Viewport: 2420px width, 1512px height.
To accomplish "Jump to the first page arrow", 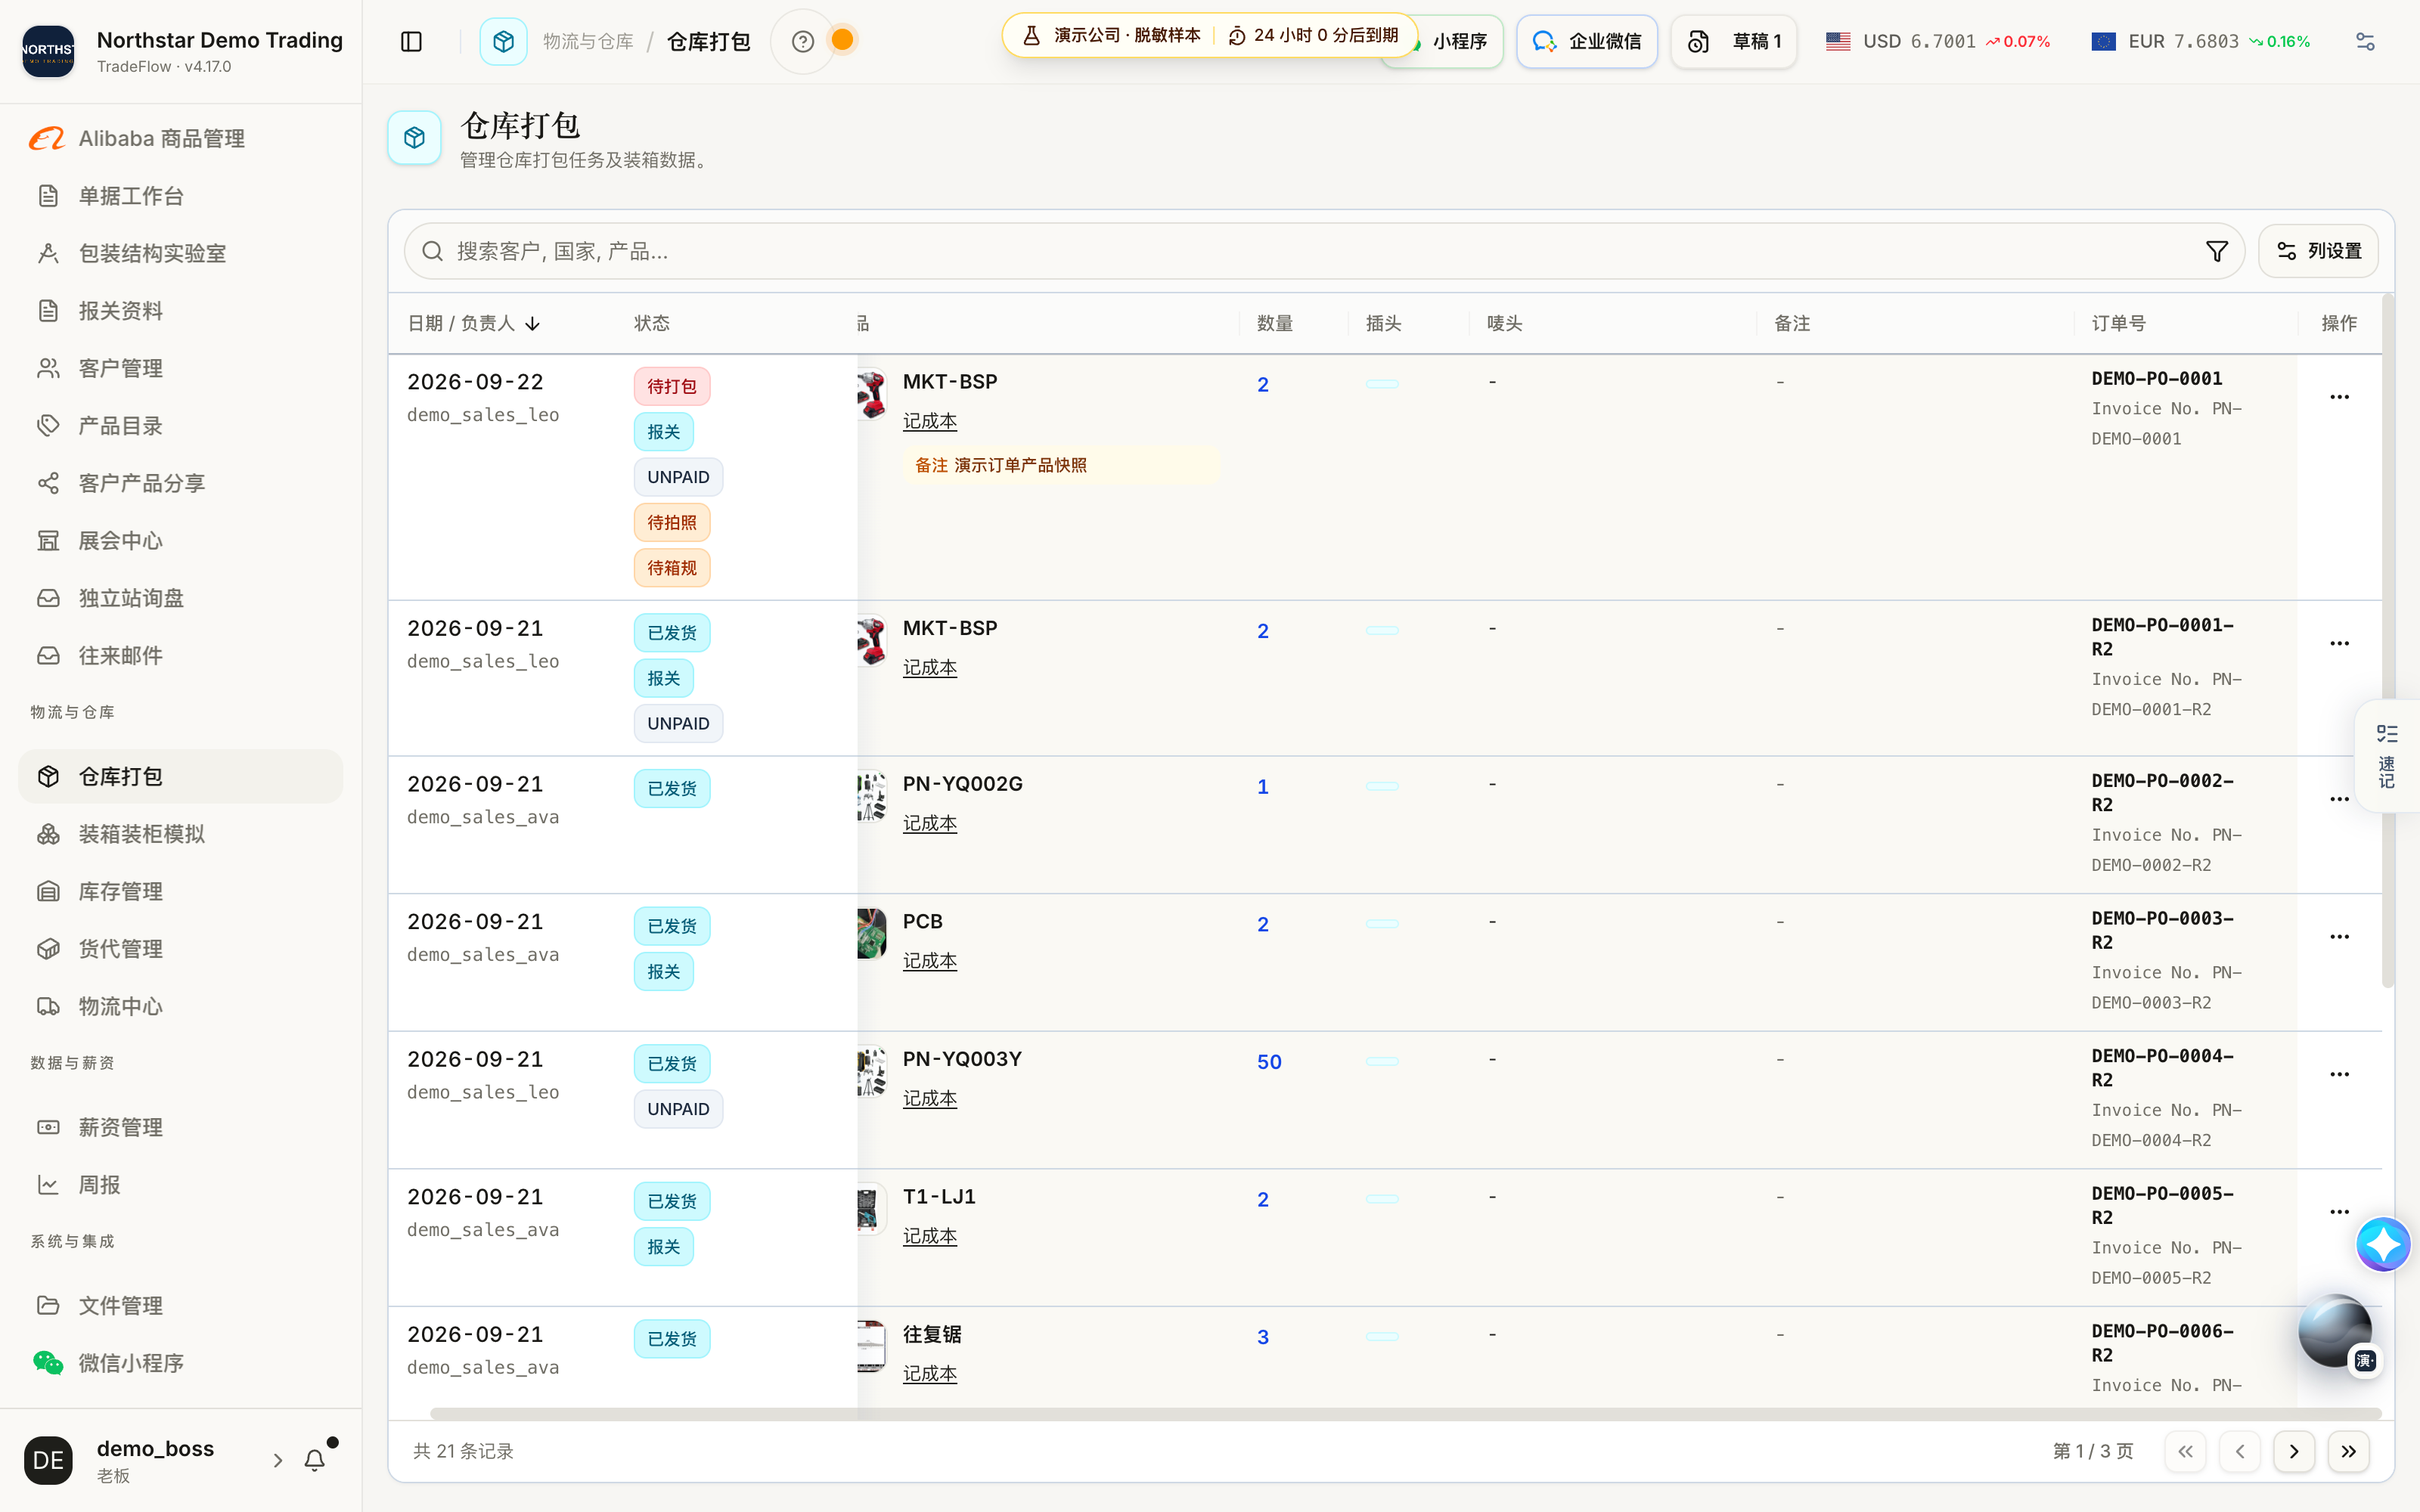I will point(2185,1451).
